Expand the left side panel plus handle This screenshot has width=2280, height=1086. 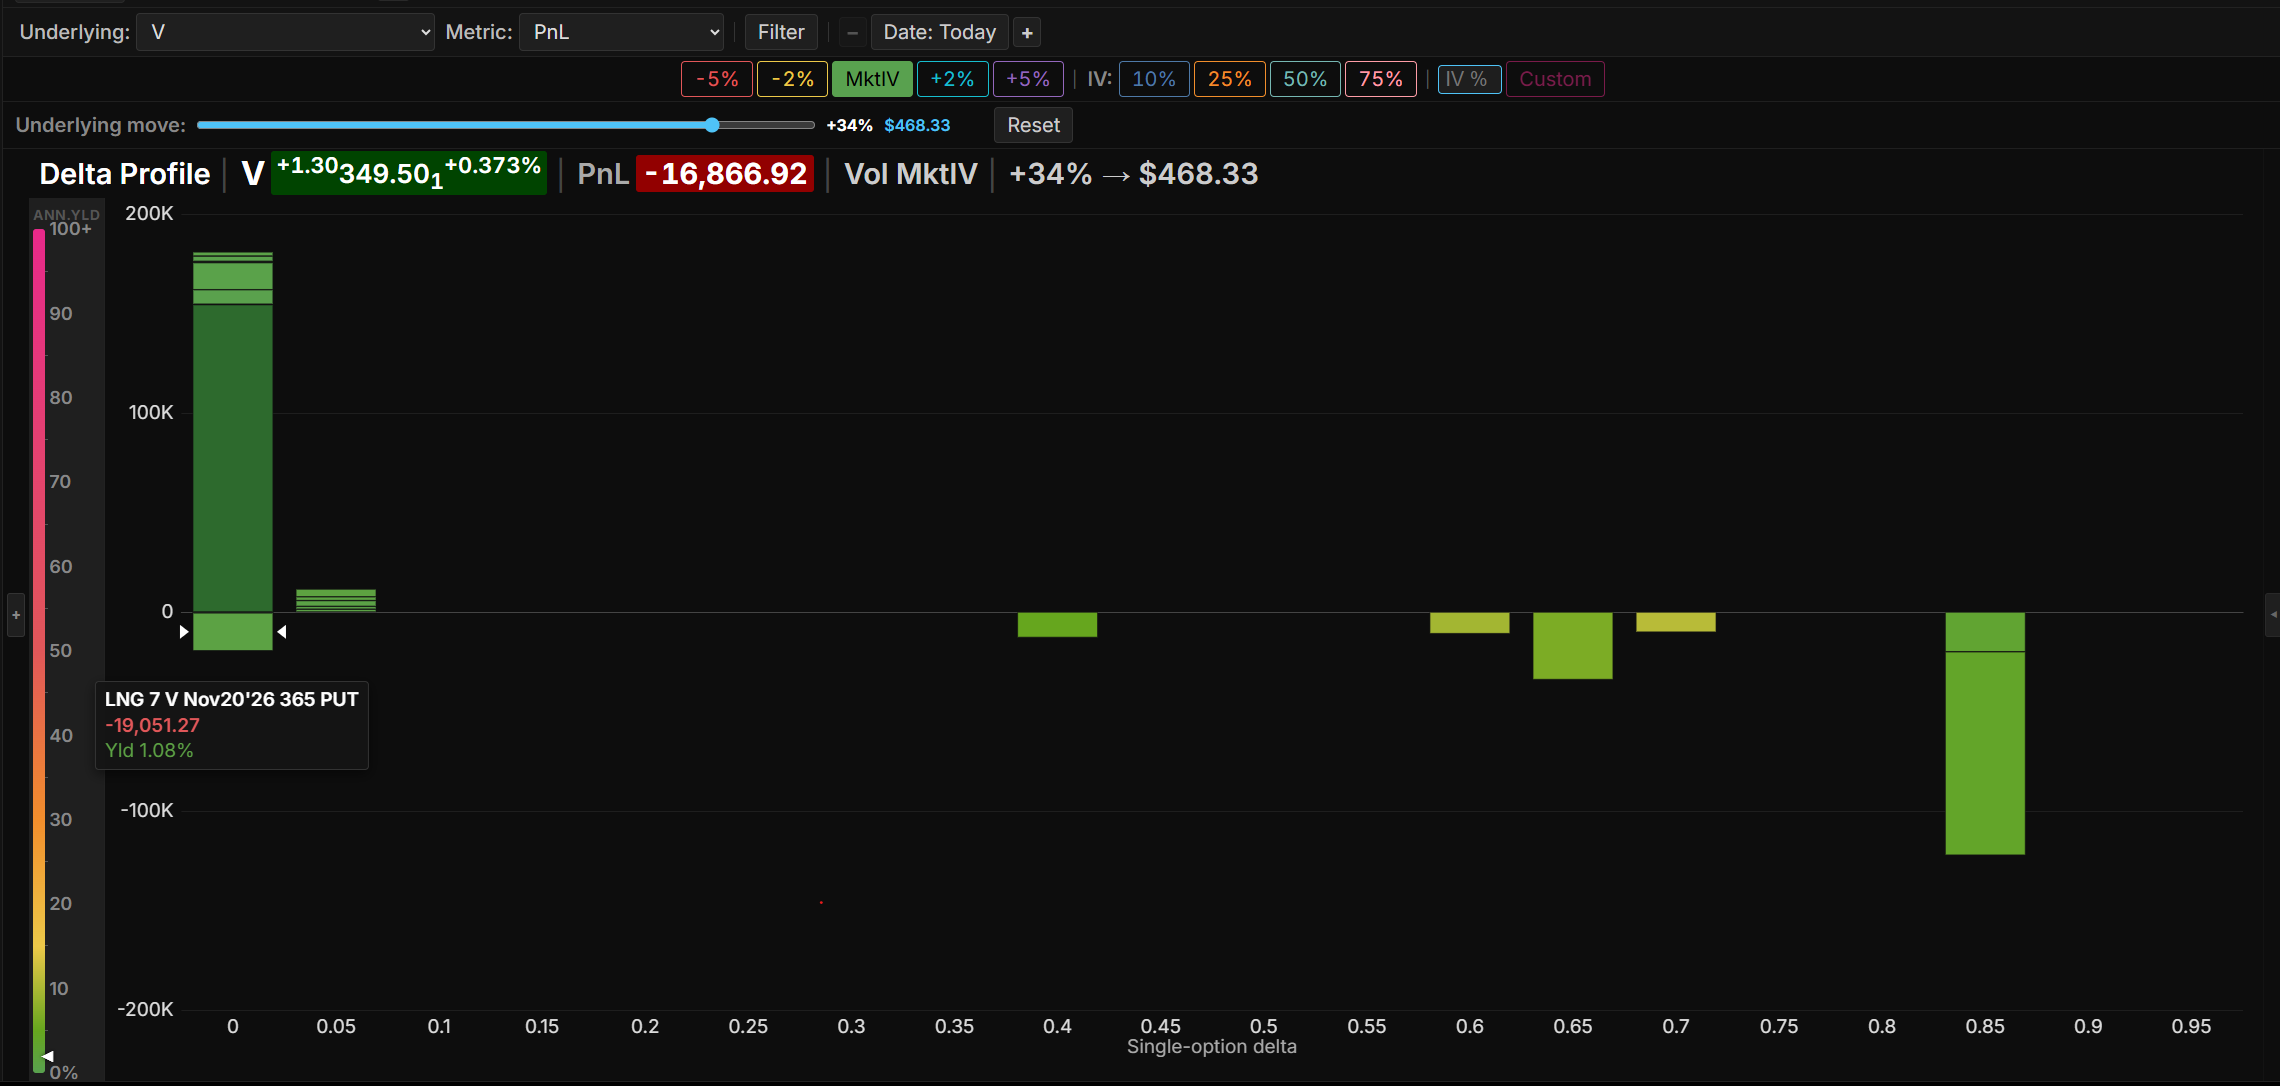tap(16, 615)
